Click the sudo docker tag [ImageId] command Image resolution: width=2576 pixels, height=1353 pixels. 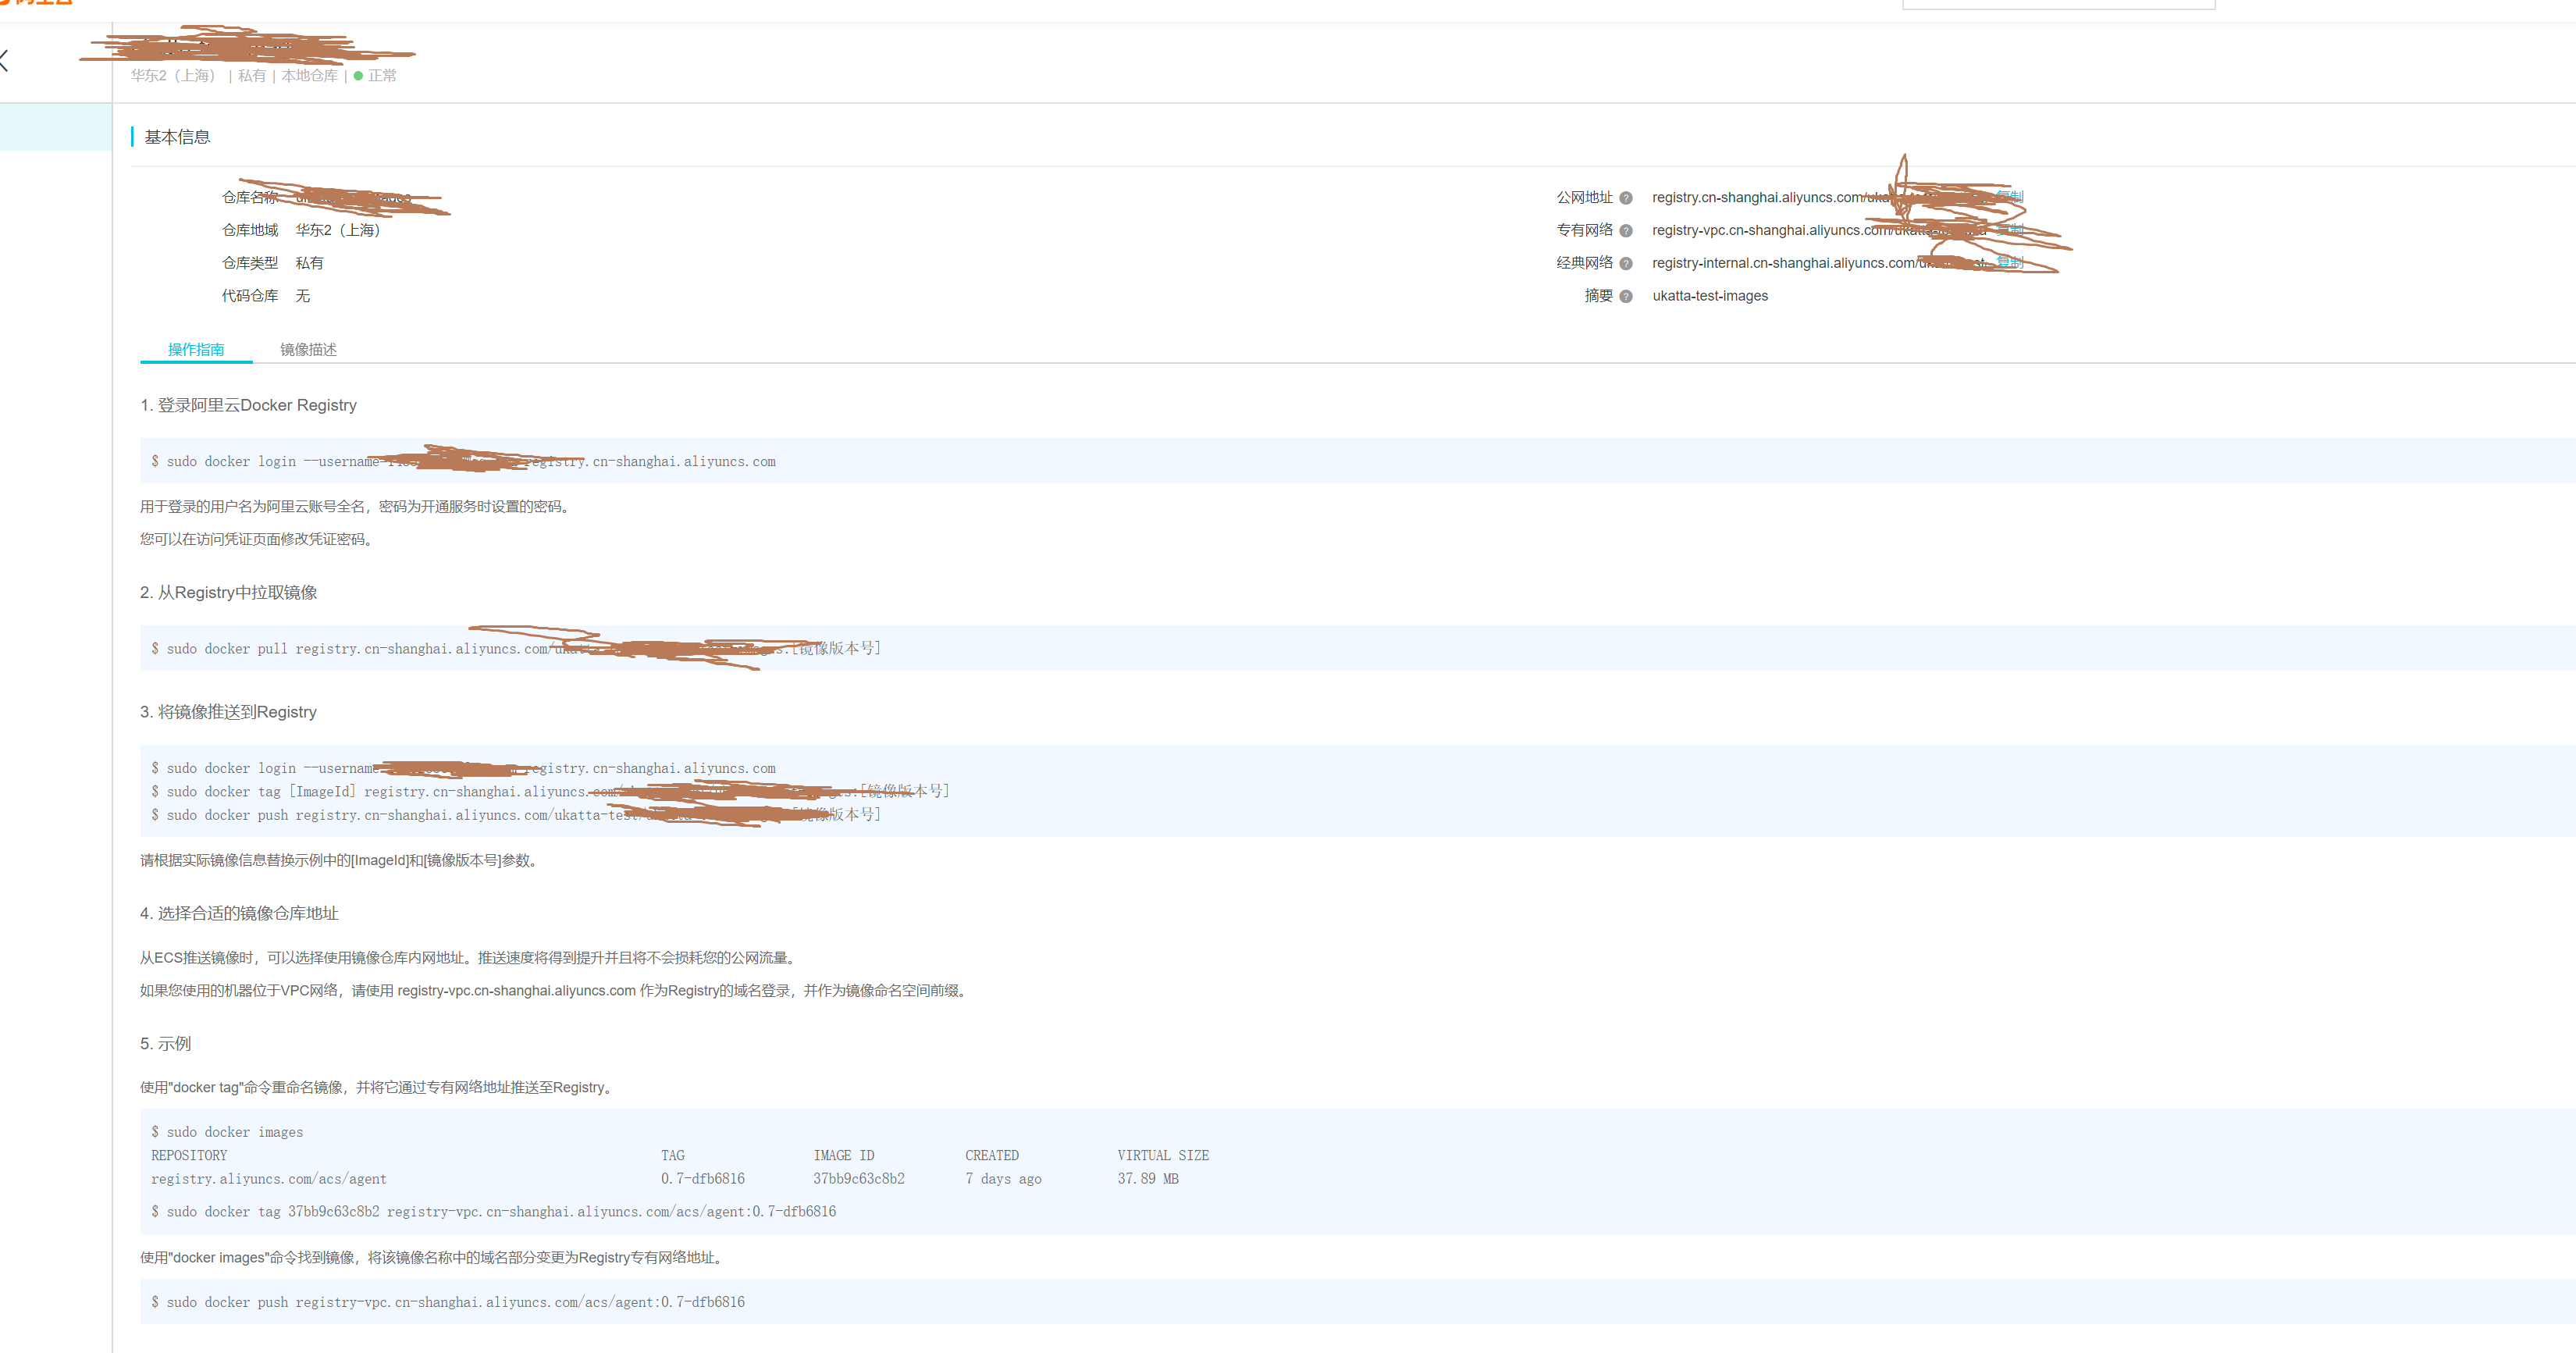[x=549, y=791]
